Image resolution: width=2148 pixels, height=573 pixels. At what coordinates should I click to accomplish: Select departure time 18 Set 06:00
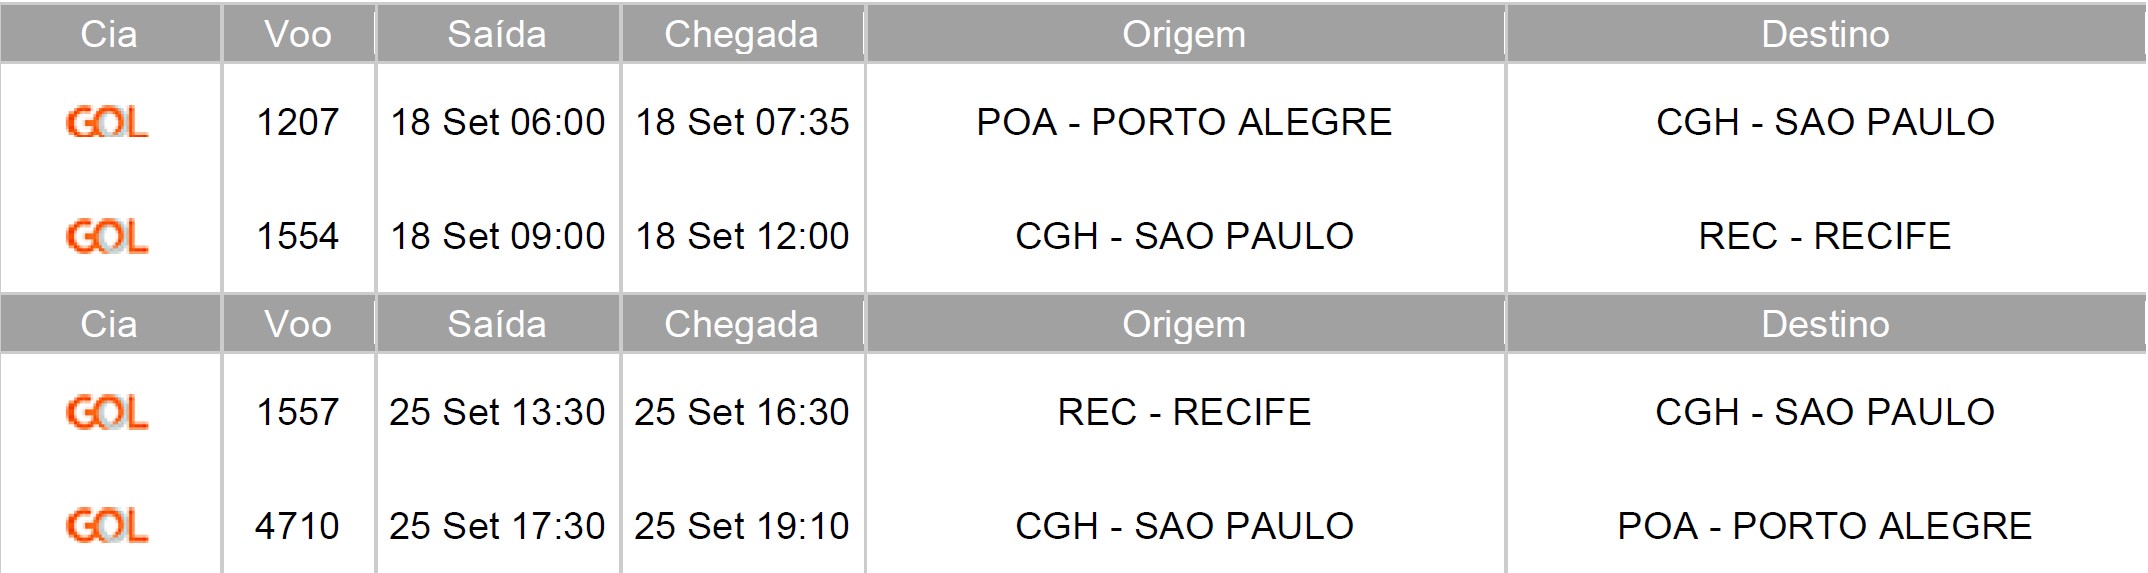coord(497,122)
